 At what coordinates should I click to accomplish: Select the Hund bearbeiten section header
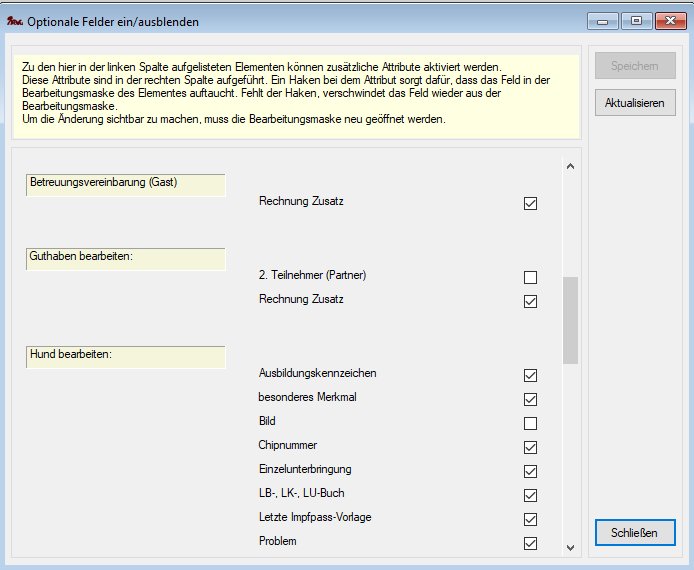pyautogui.click(x=124, y=356)
